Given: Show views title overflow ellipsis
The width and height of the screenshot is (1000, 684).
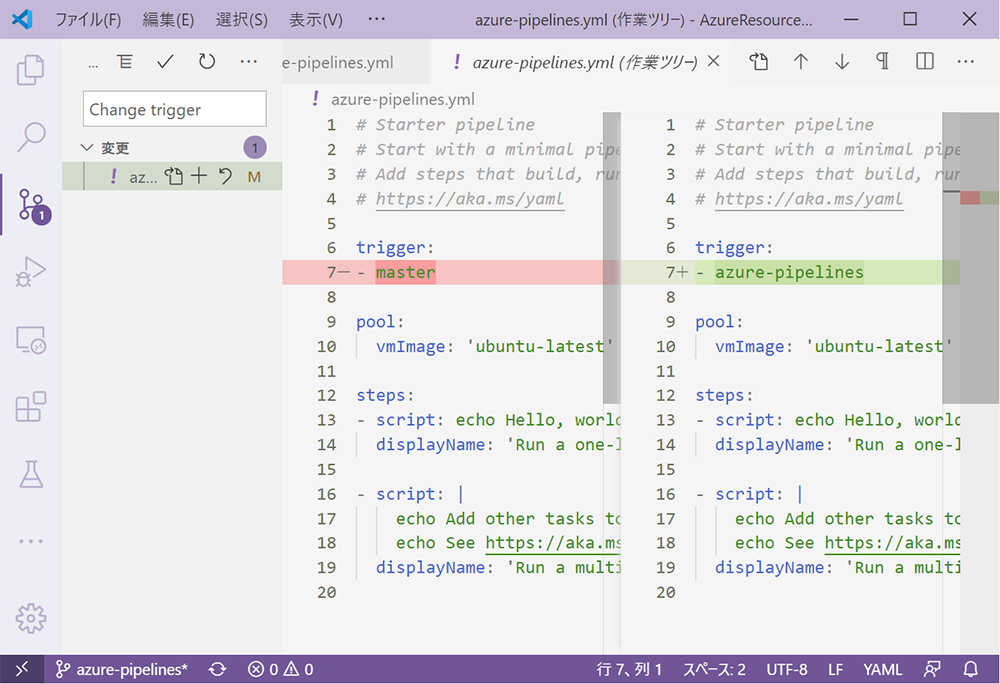Looking at the screenshot, I should 93,64.
